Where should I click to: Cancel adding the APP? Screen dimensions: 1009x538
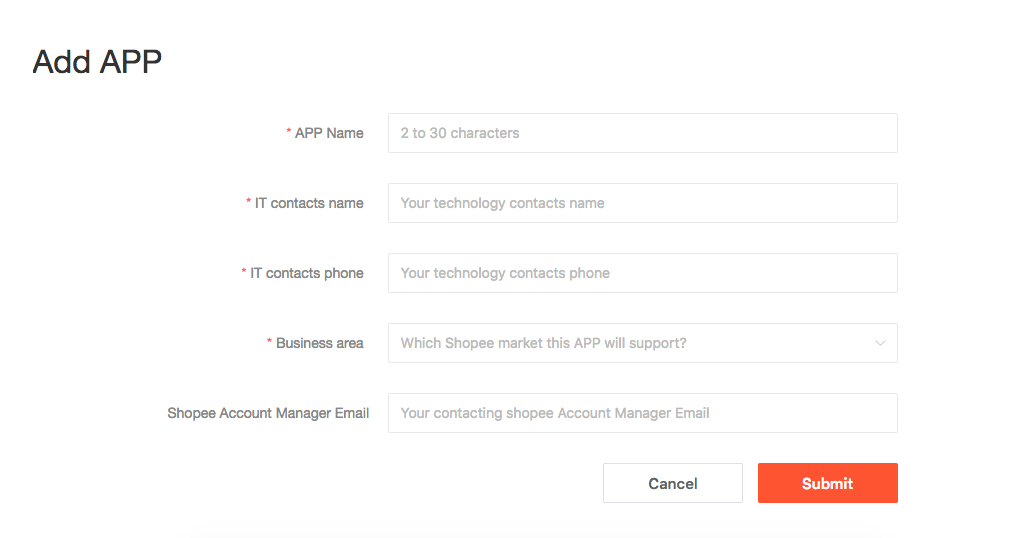coord(672,483)
